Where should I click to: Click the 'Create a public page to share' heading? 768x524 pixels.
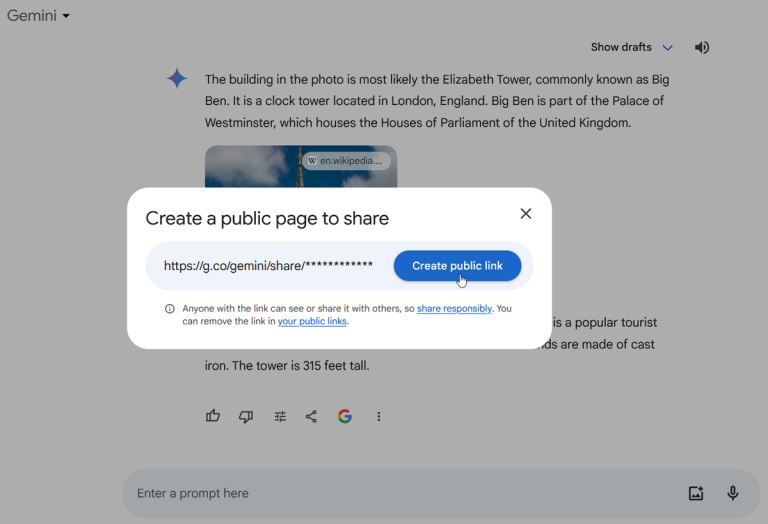[267, 218]
